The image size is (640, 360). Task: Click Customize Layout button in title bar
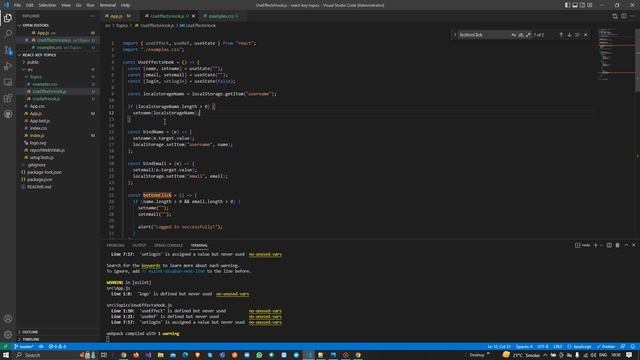click(x=590, y=5)
